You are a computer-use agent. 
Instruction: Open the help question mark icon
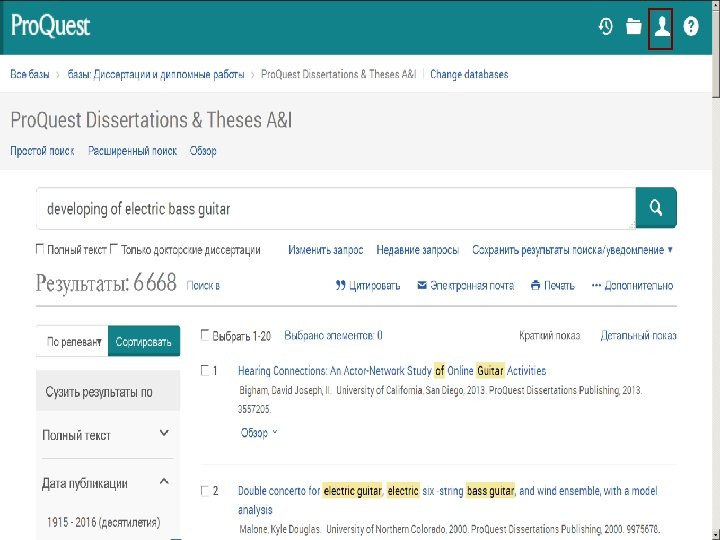click(691, 26)
